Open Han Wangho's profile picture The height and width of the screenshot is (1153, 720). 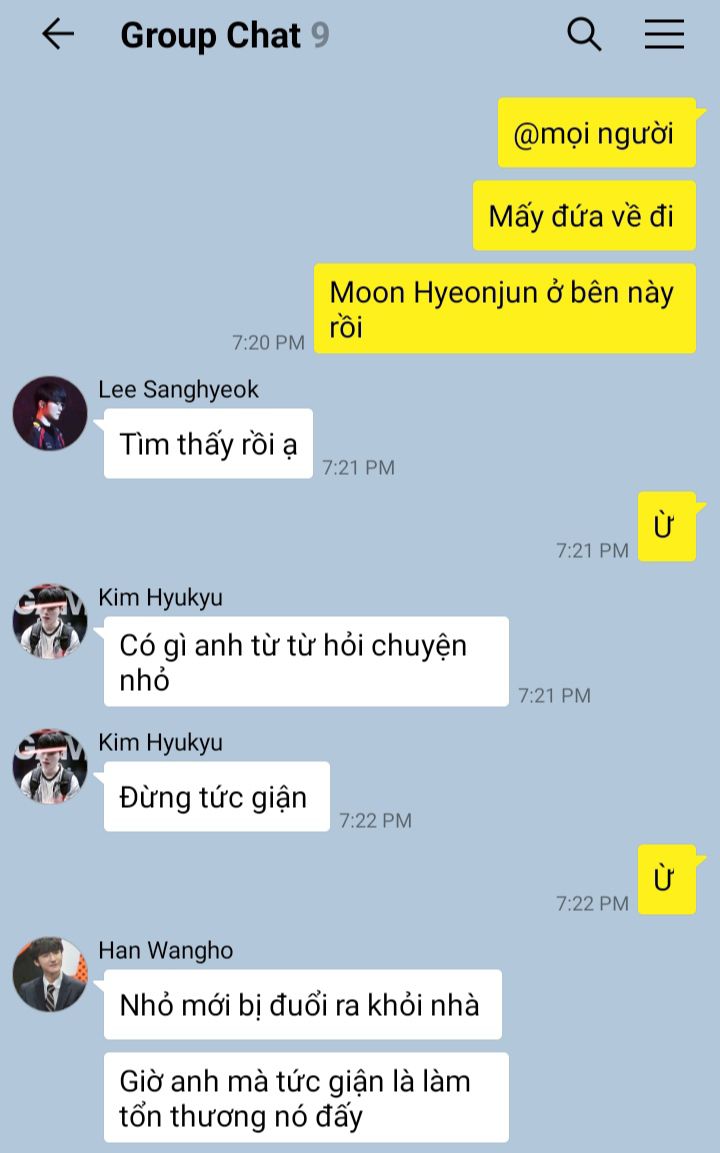tap(50, 974)
